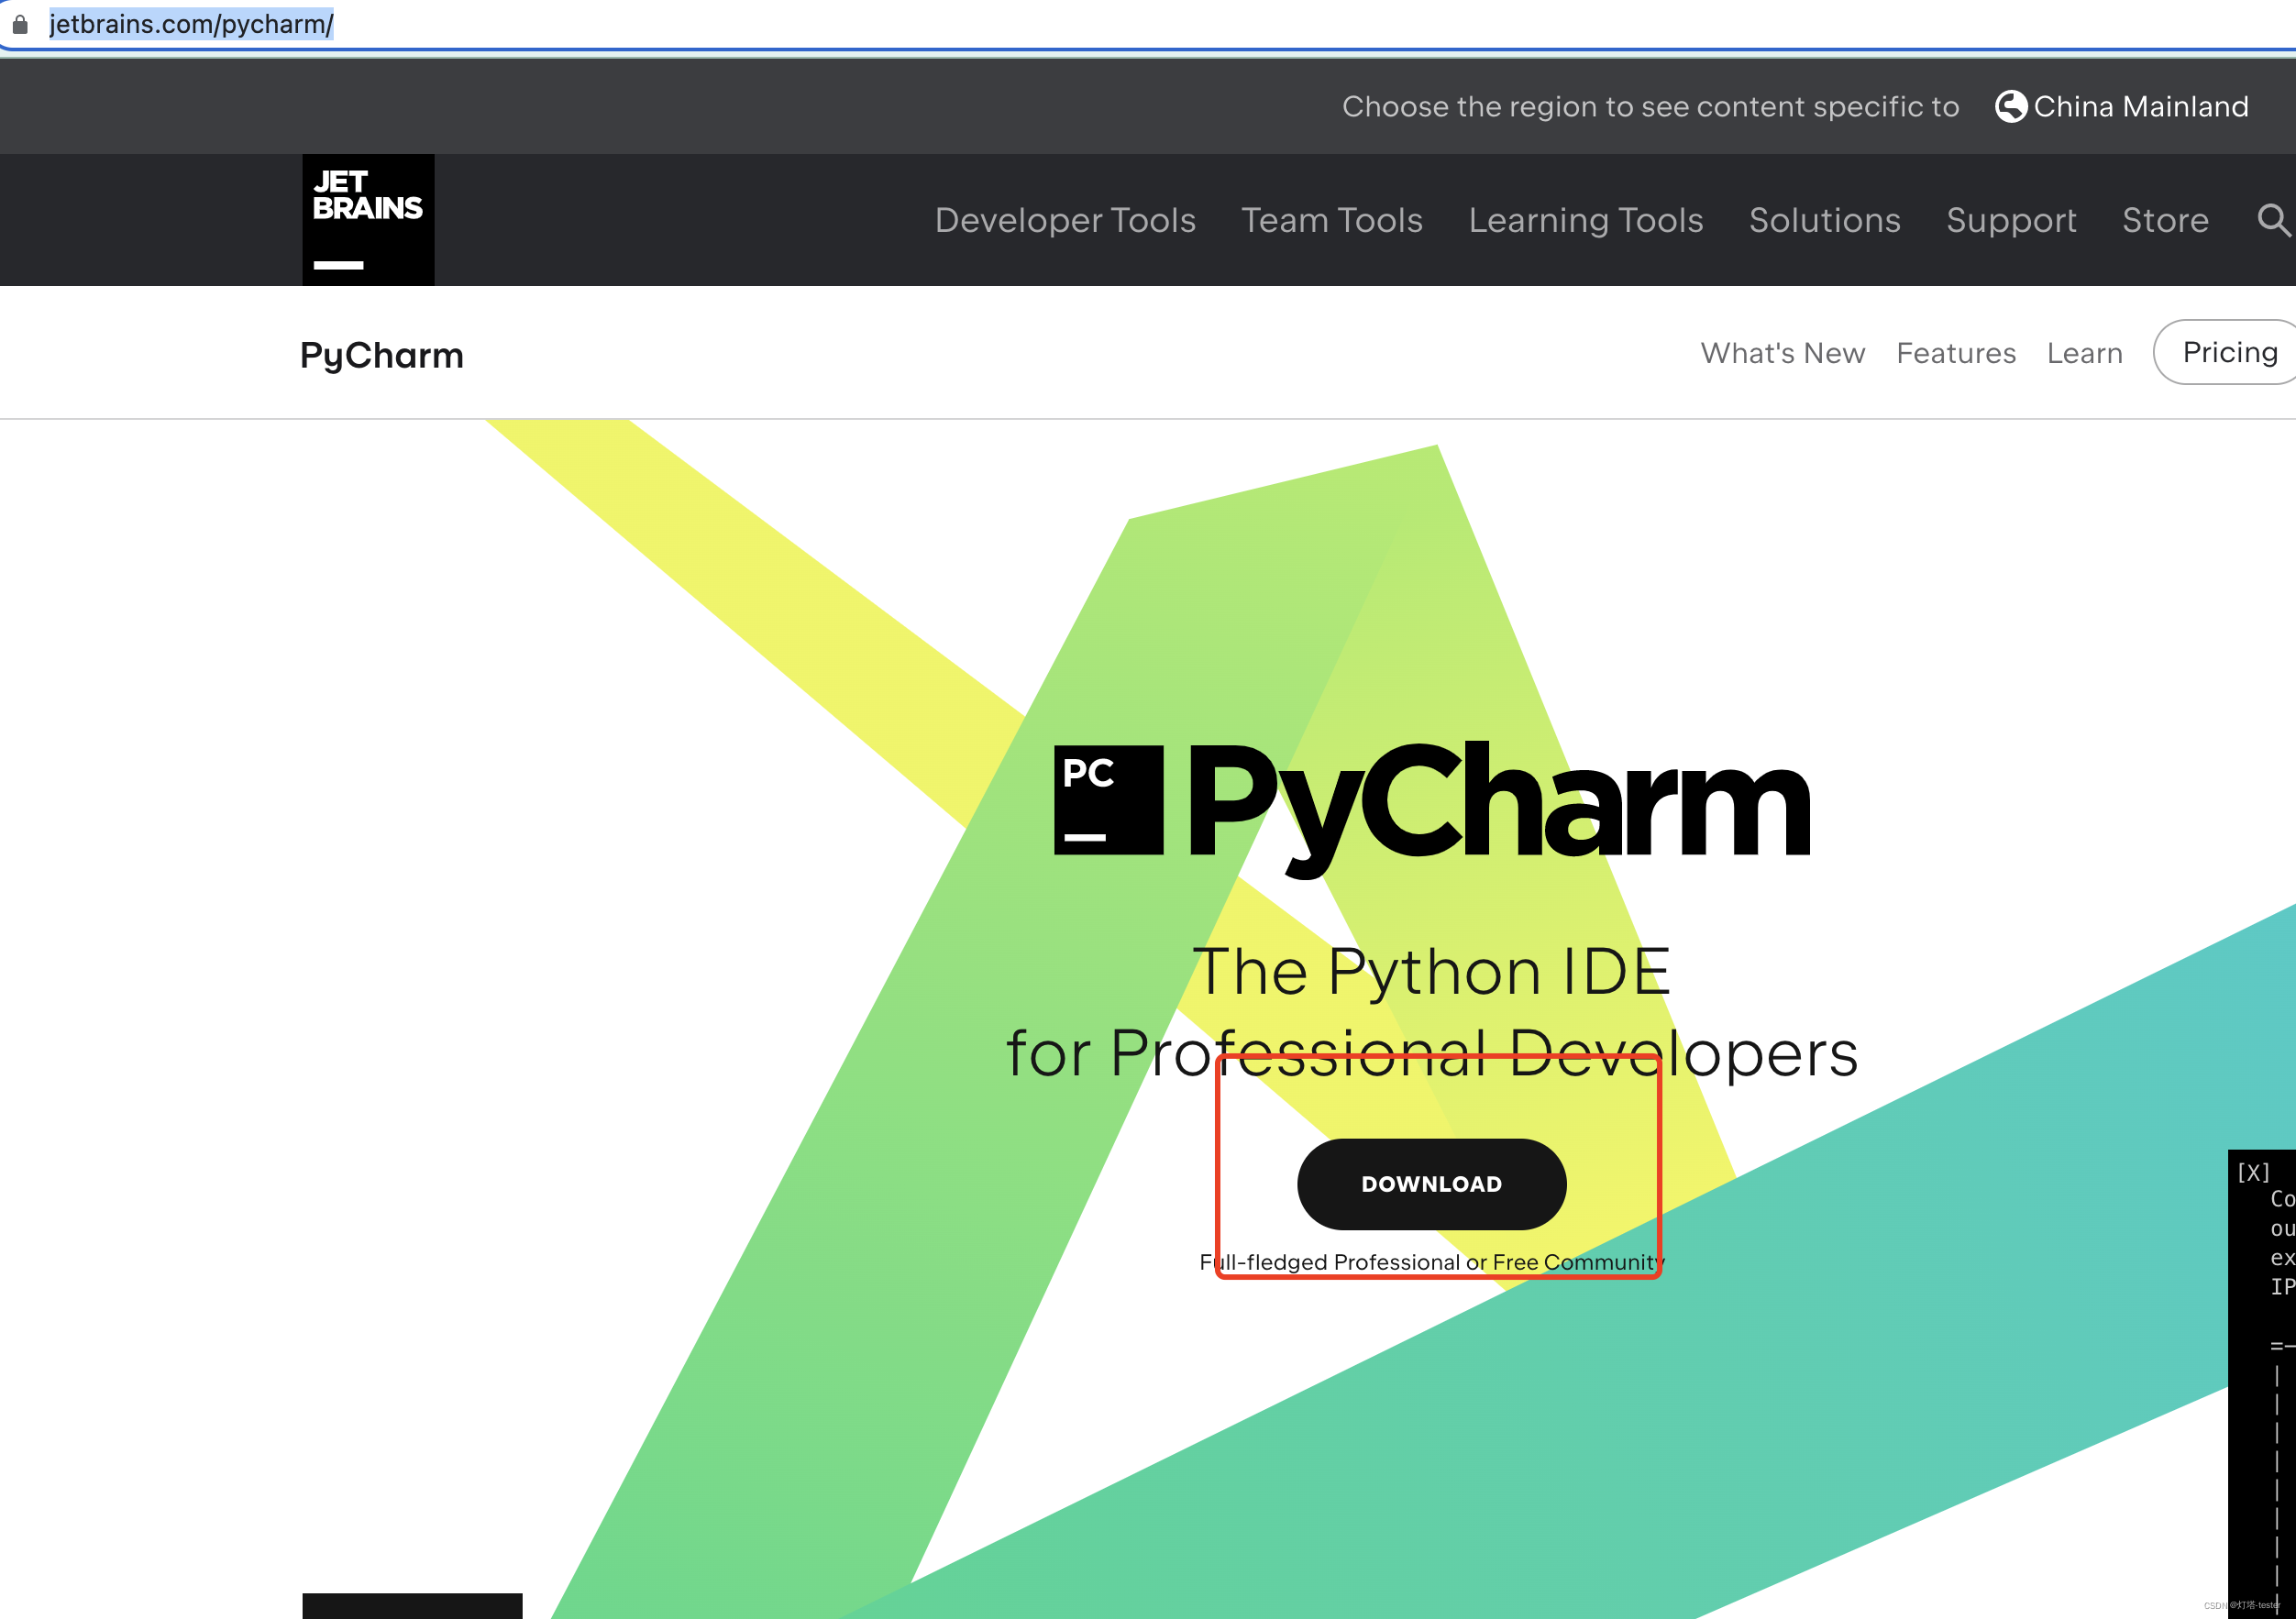The width and height of the screenshot is (2296, 1619).
Task: Select China Mainland region link
Action: pos(2140,106)
